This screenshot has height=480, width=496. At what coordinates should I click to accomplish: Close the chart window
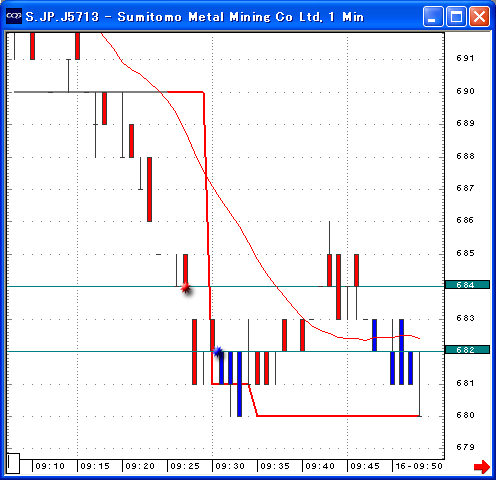[479, 16]
